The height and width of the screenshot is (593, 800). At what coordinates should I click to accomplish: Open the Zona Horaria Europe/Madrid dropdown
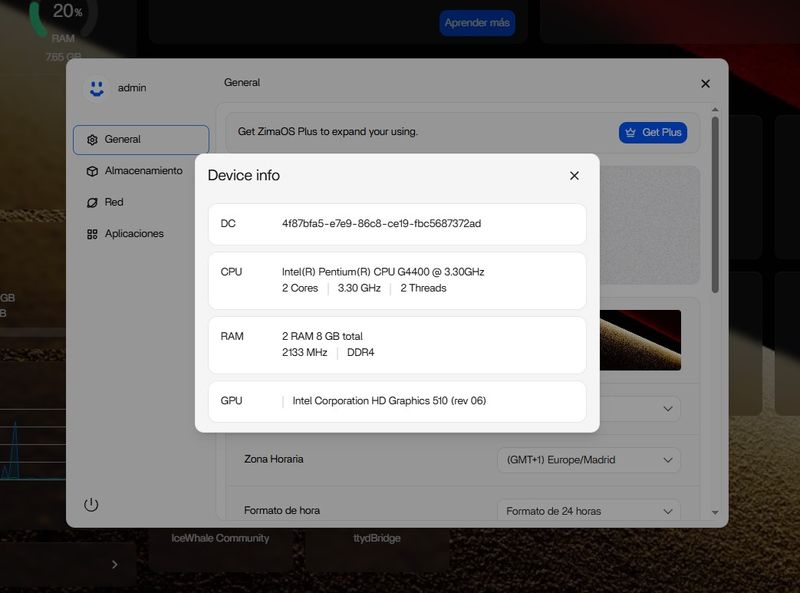point(589,460)
